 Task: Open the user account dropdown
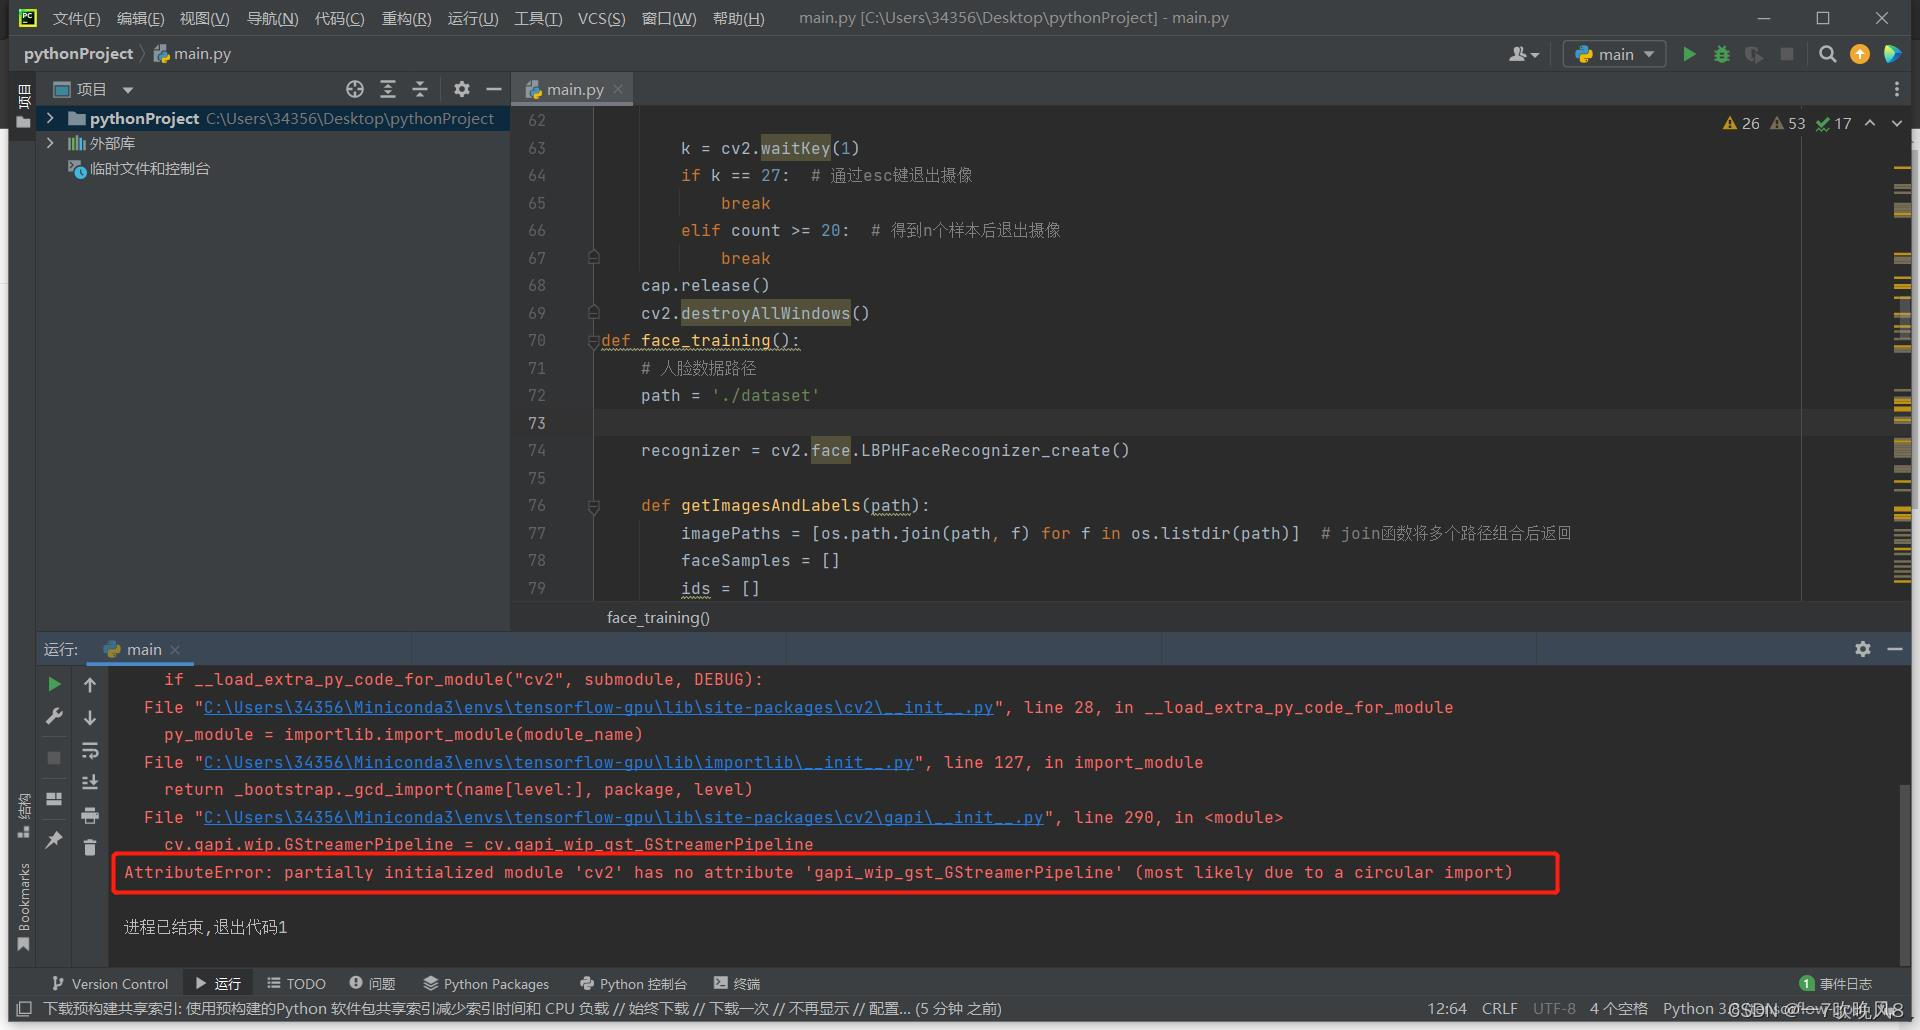click(x=1524, y=54)
